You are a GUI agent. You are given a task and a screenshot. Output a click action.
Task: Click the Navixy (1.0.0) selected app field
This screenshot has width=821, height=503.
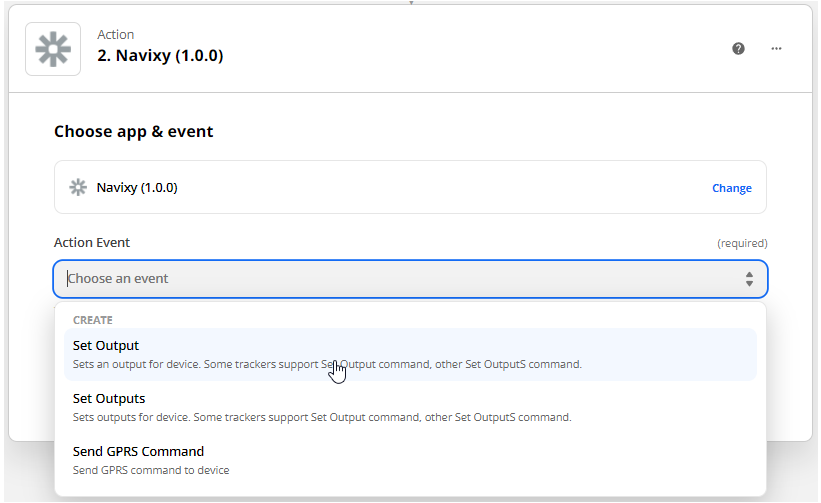tap(410, 187)
